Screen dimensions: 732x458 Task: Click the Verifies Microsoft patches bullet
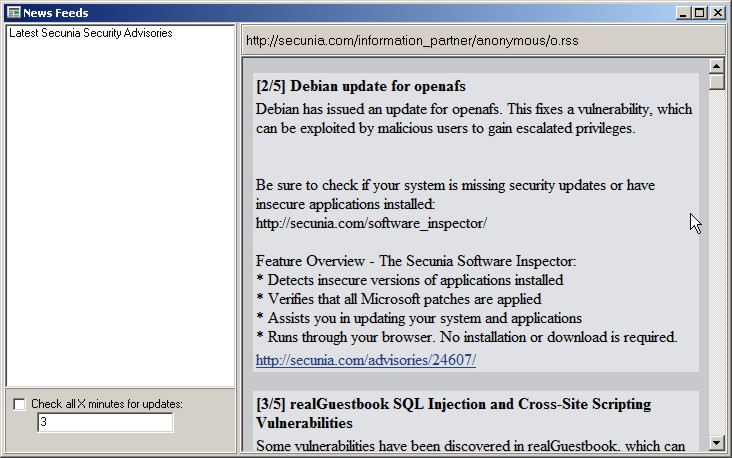tap(399, 299)
